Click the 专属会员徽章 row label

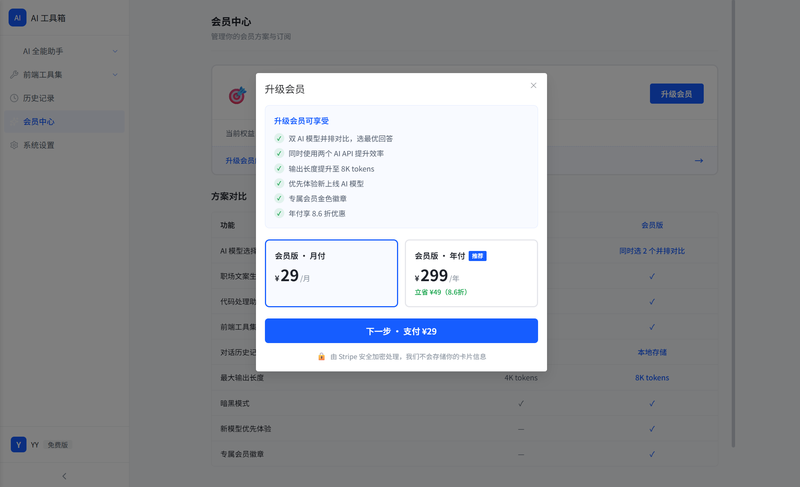242,454
